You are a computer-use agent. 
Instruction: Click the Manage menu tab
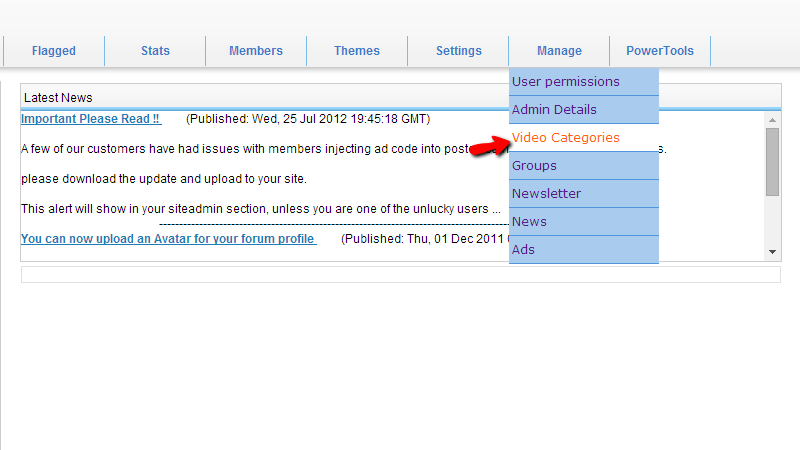[559, 51]
